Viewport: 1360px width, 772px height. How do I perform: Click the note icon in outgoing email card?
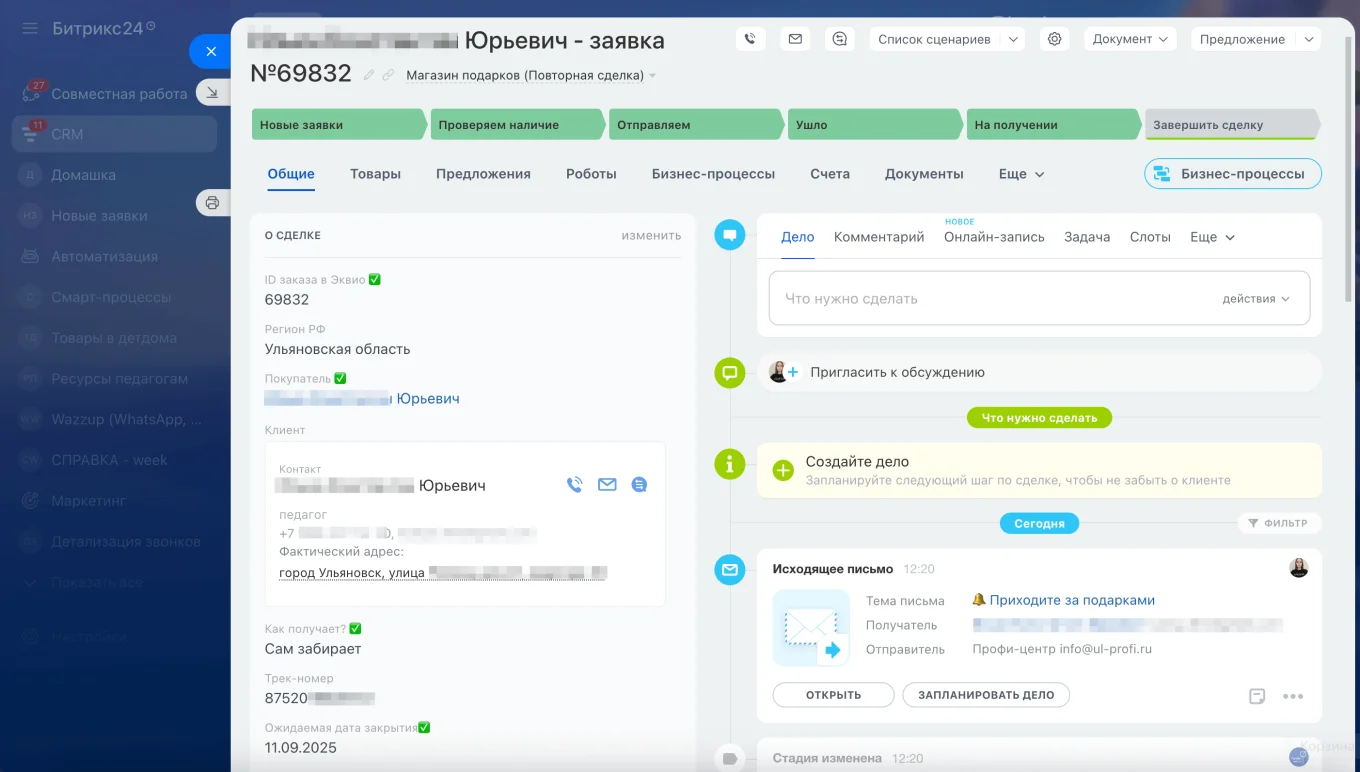(1257, 696)
